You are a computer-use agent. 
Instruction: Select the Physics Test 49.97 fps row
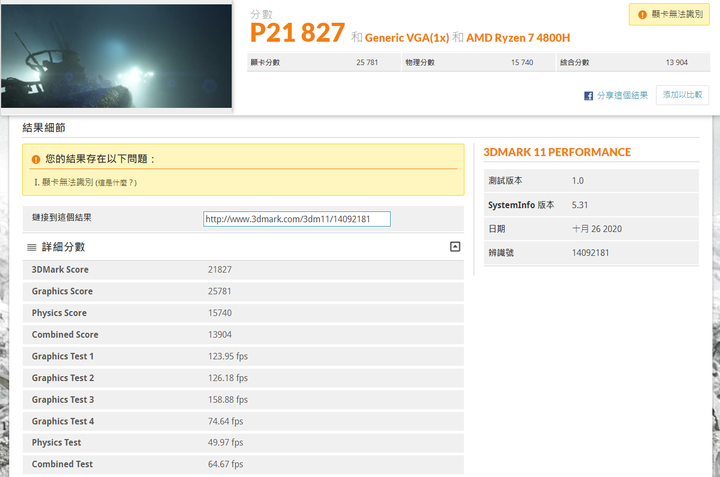coord(243,443)
